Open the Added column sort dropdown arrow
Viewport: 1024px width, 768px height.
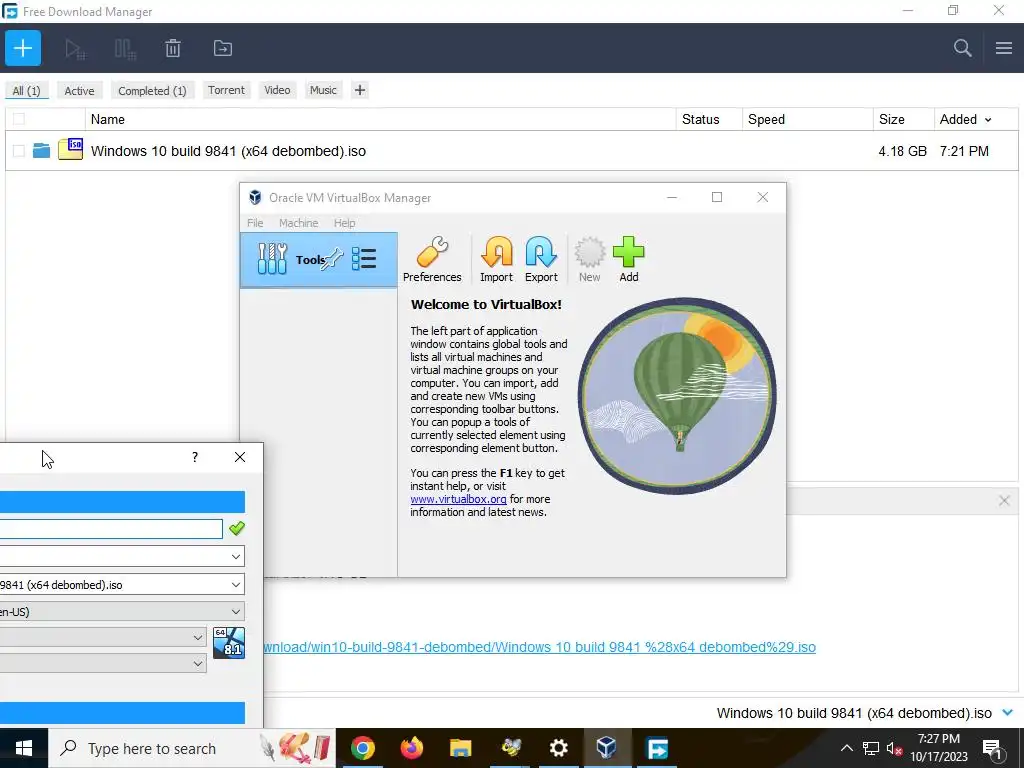tap(988, 120)
